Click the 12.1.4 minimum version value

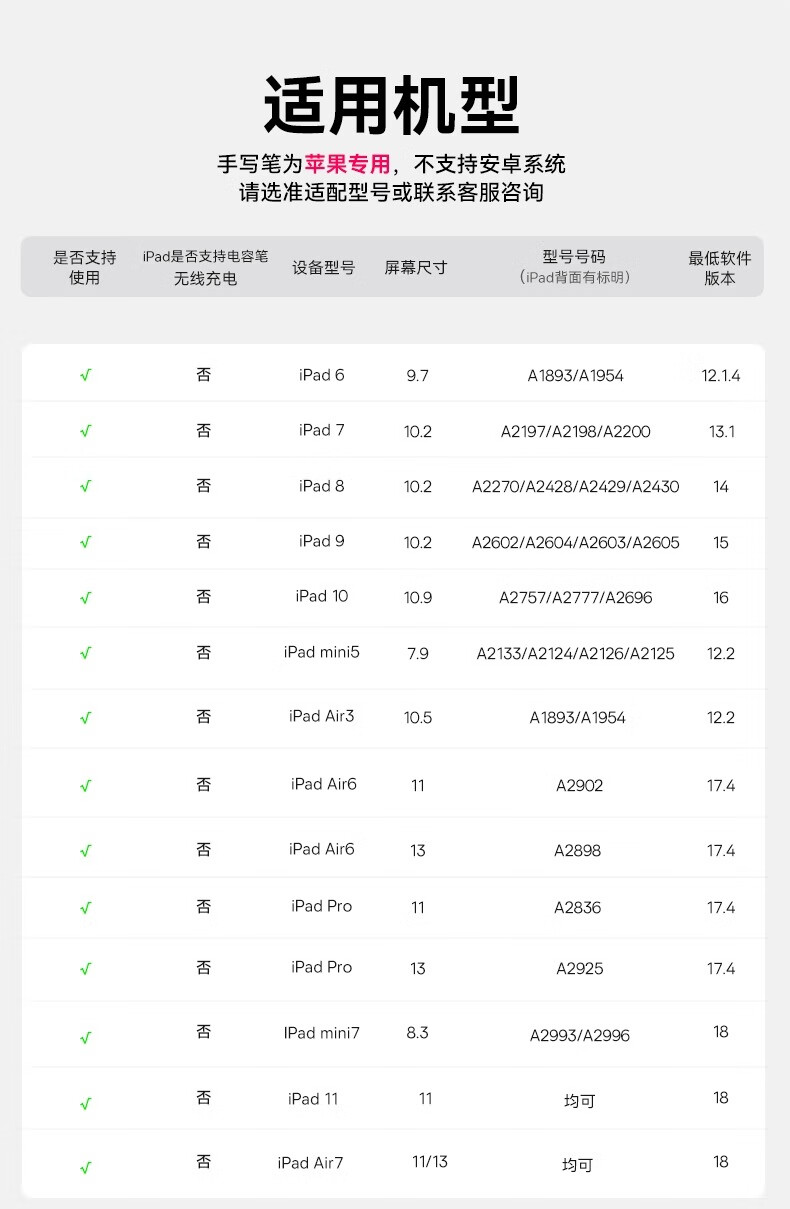click(x=721, y=376)
